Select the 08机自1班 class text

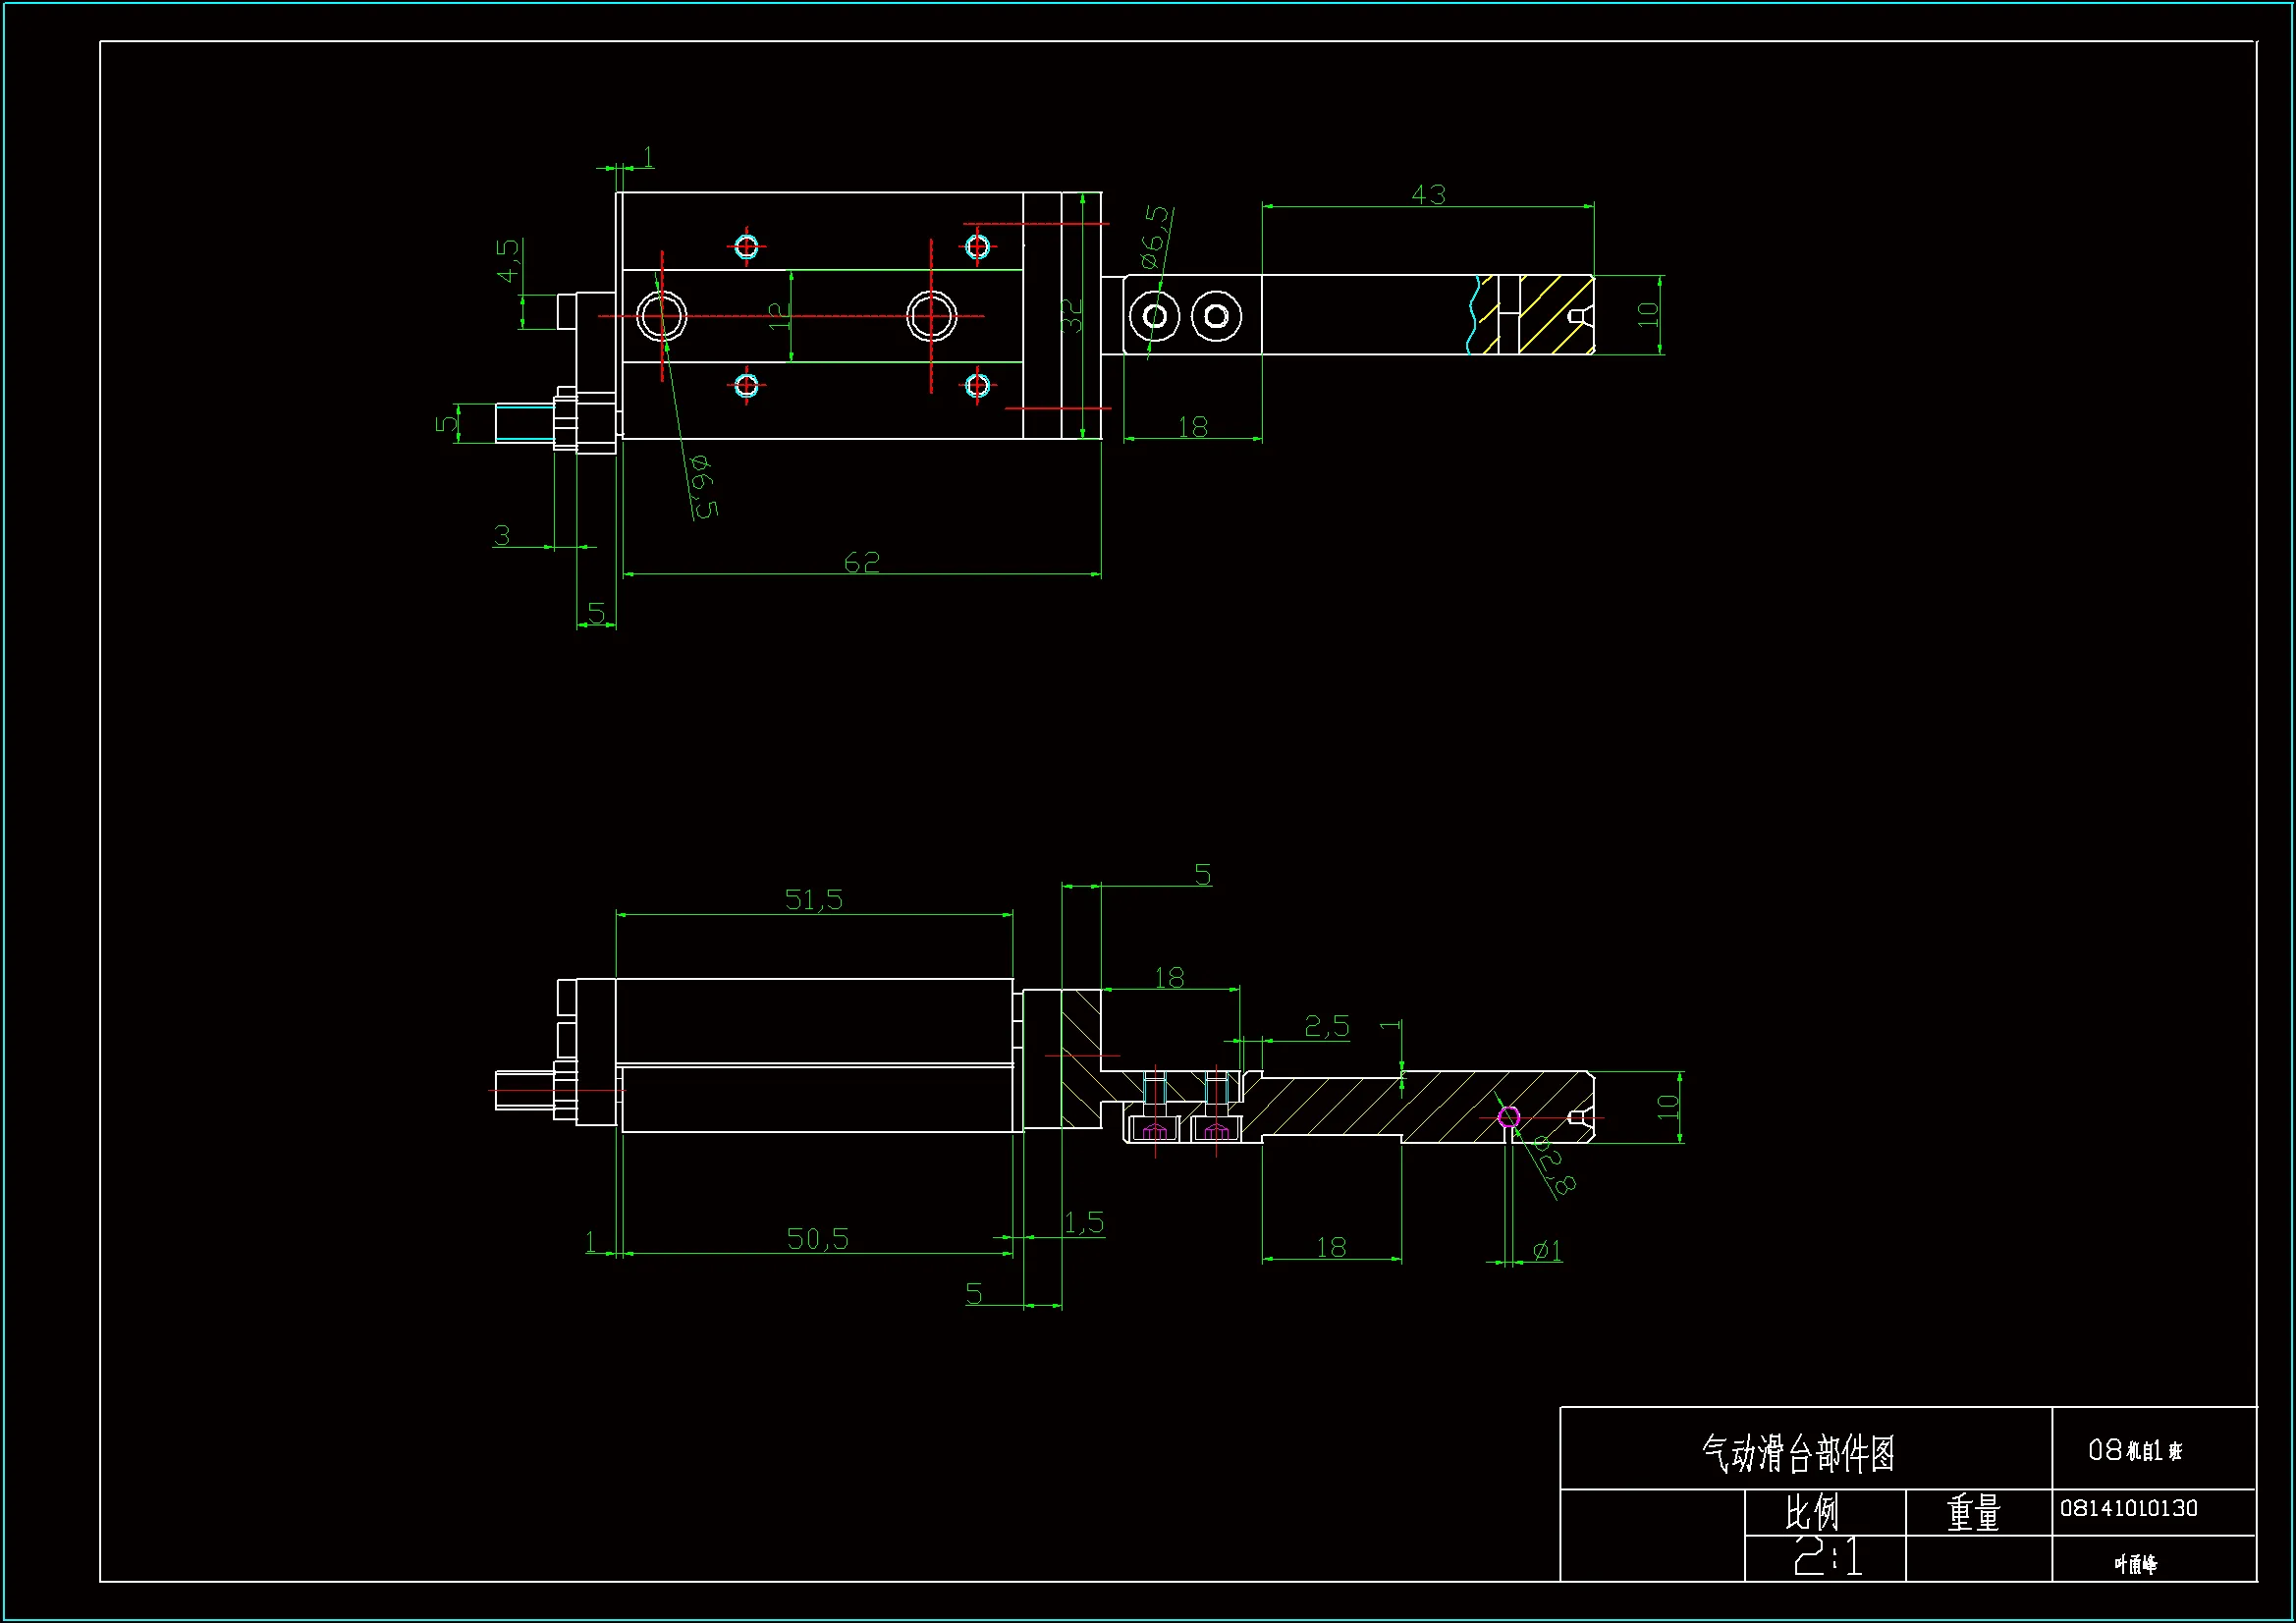(x=2135, y=1450)
